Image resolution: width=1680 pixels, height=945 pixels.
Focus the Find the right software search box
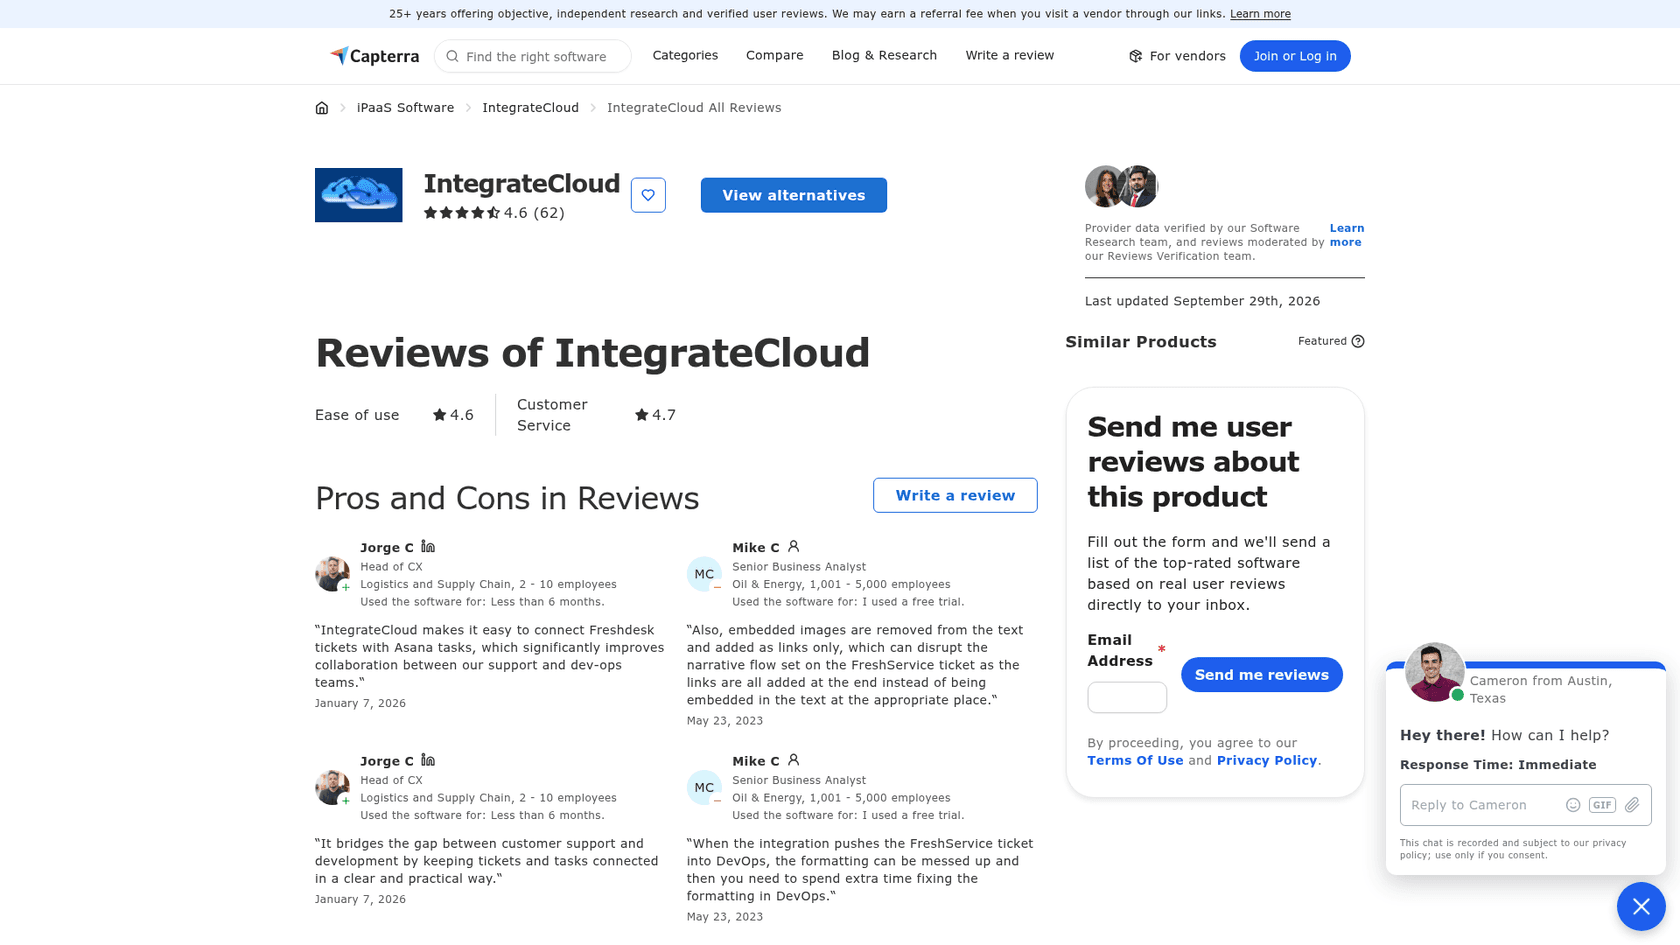tap(533, 56)
